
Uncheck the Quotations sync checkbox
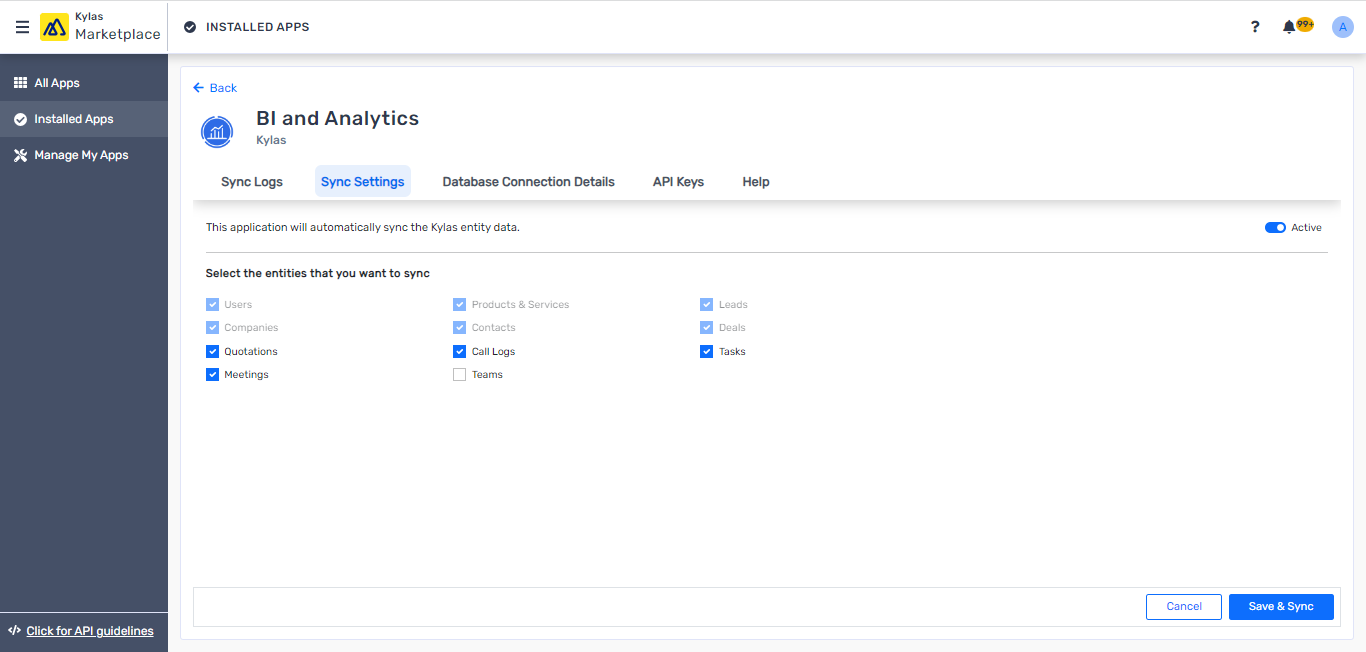tap(212, 351)
